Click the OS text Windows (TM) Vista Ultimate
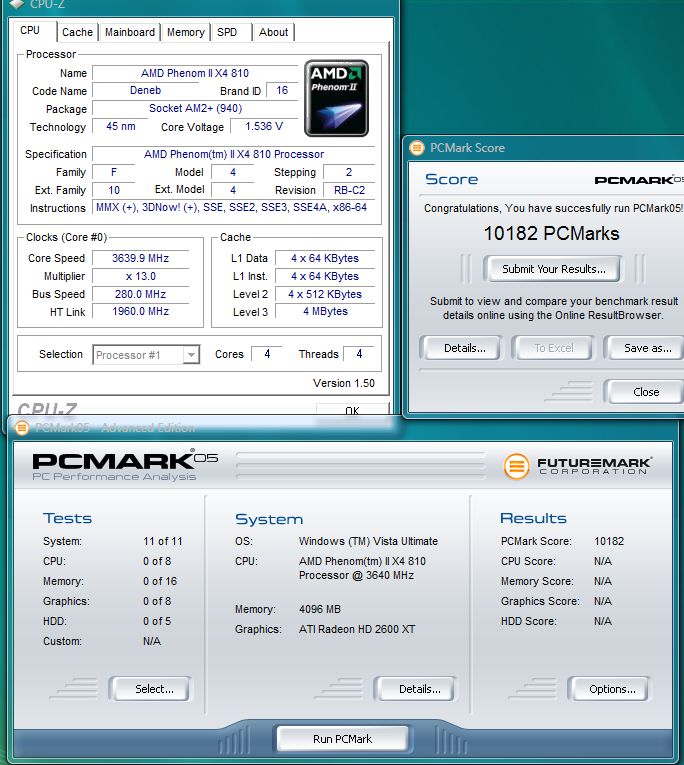Screen dimensions: 684x765 click(368, 541)
